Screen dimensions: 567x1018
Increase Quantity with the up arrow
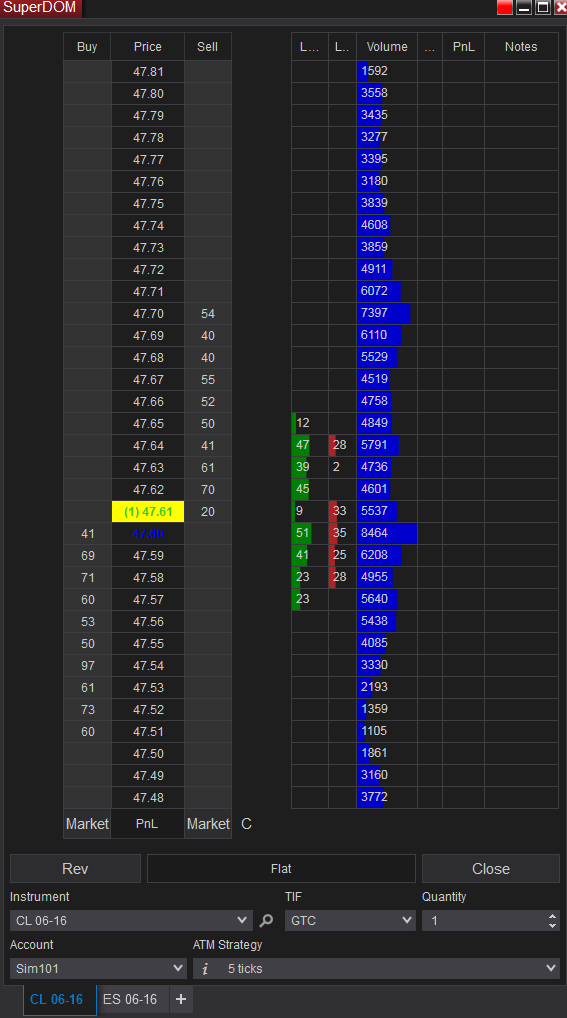point(552,916)
